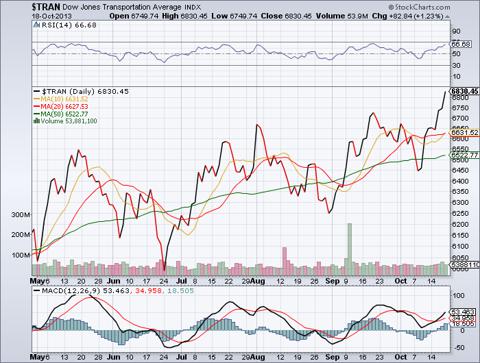The width and height of the screenshot is (480, 363).
Task: Click the 90 level on the RSI axis
Action: point(456,31)
